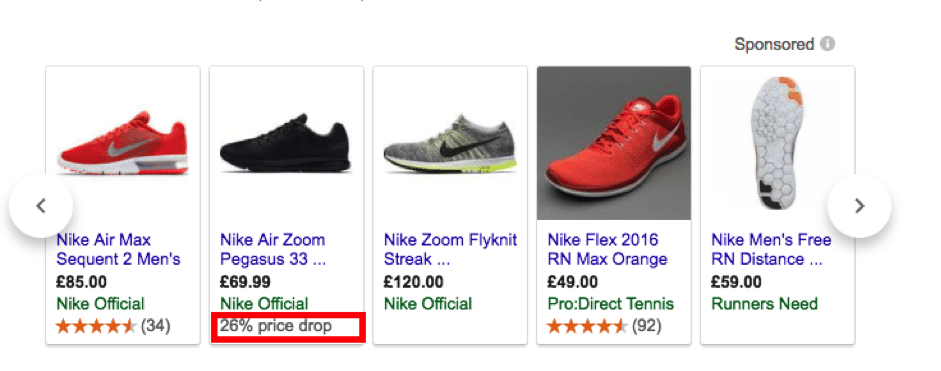Open Nike Air Max Sequent 2 Men's link
The width and height of the screenshot is (941, 371).
pyautogui.click(x=118, y=250)
